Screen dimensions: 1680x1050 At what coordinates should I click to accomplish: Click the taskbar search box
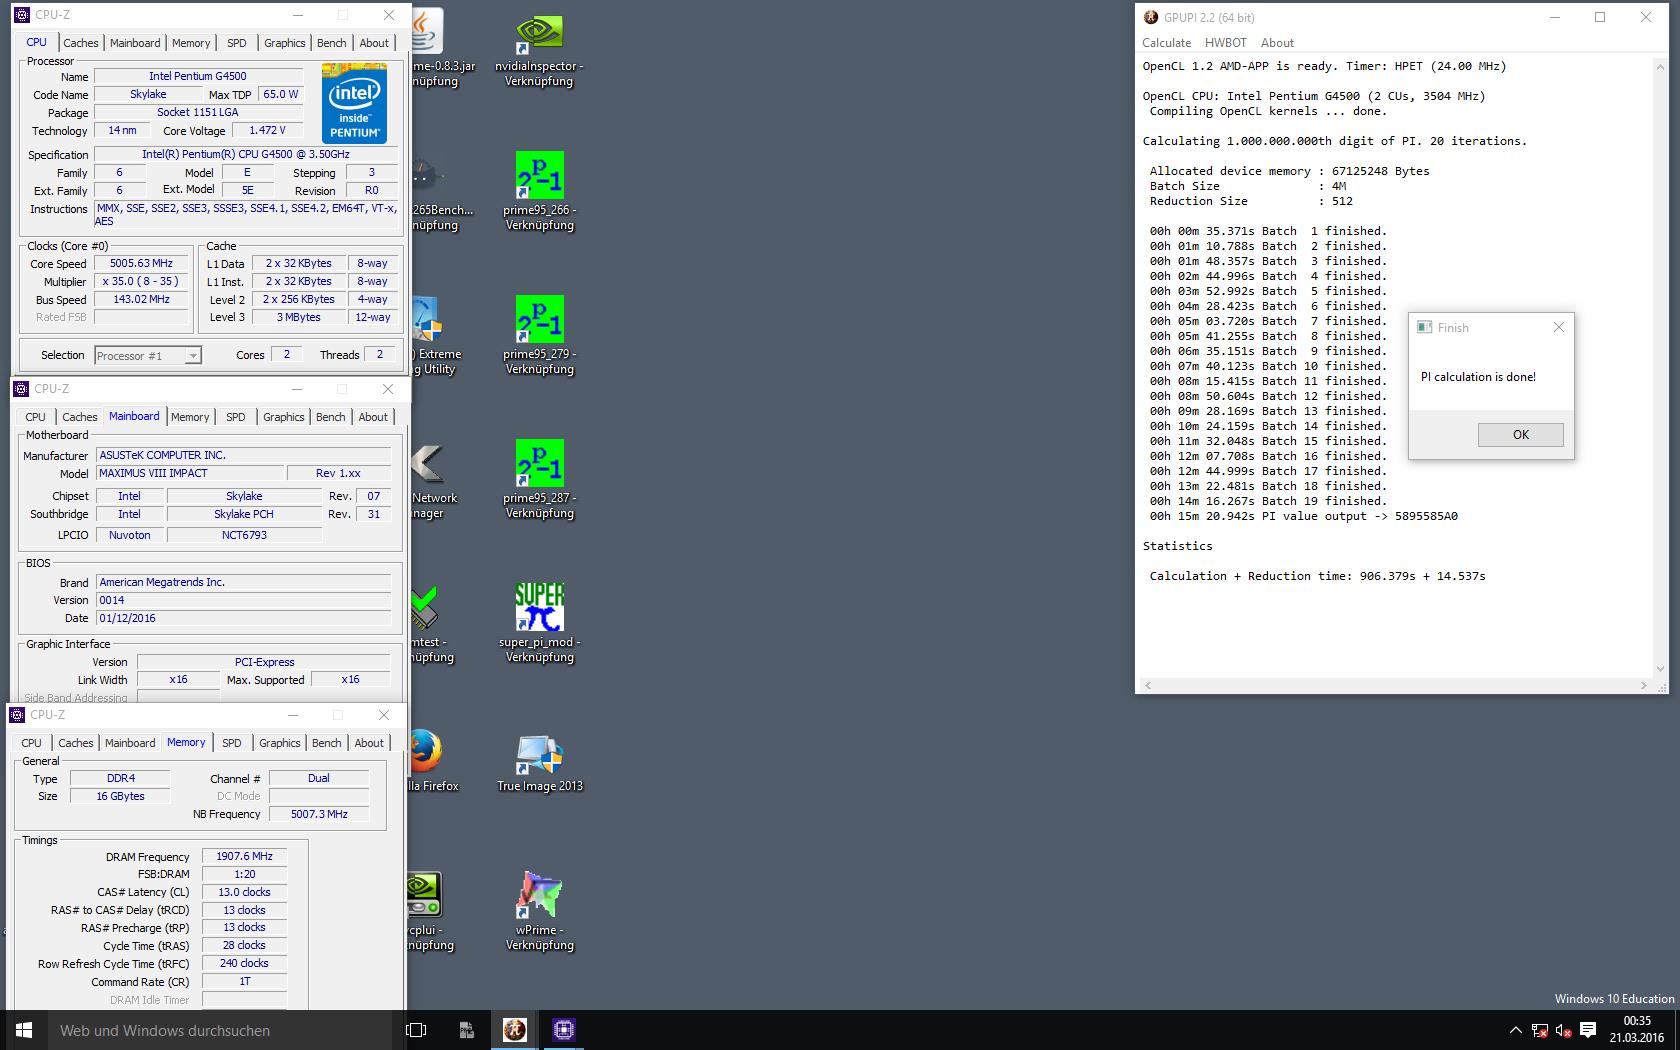coord(220,1030)
